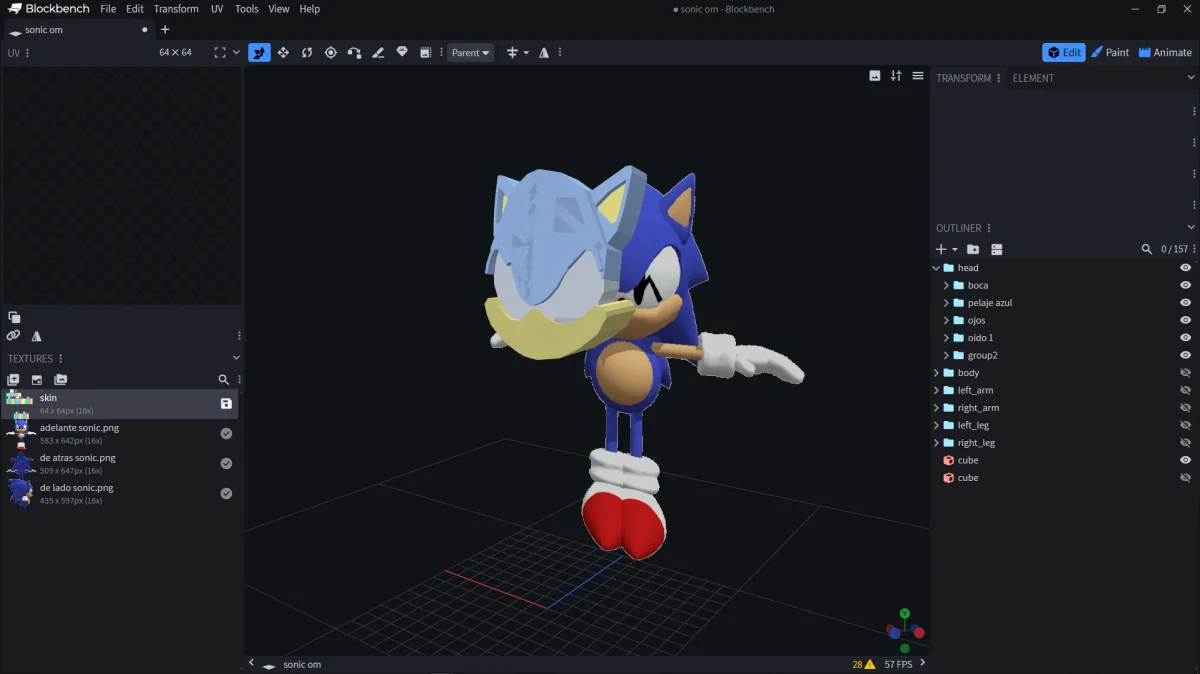Expand the group2 folder arrow
Screen dimensions: 1200x674
tap(947, 355)
